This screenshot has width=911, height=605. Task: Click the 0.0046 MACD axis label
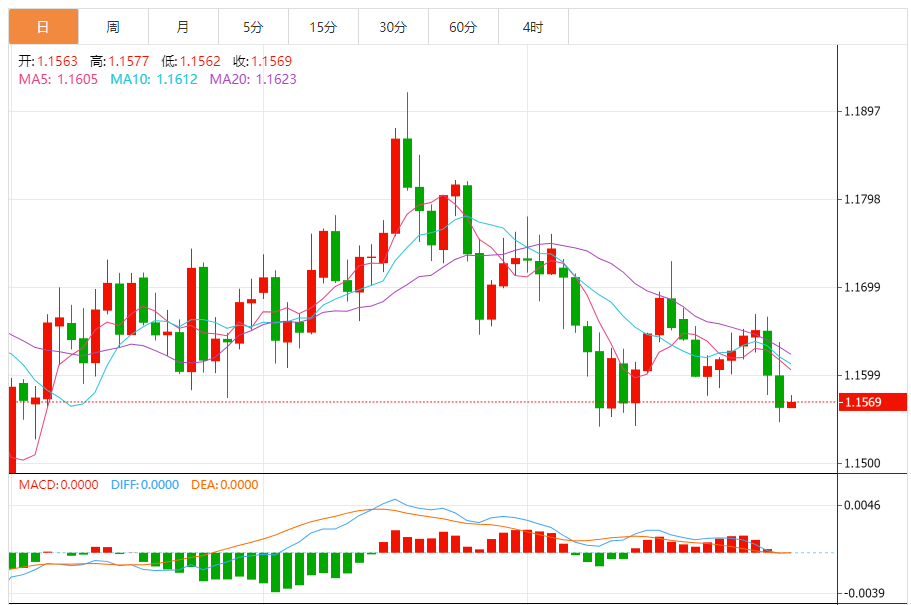(x=862, y=505)
